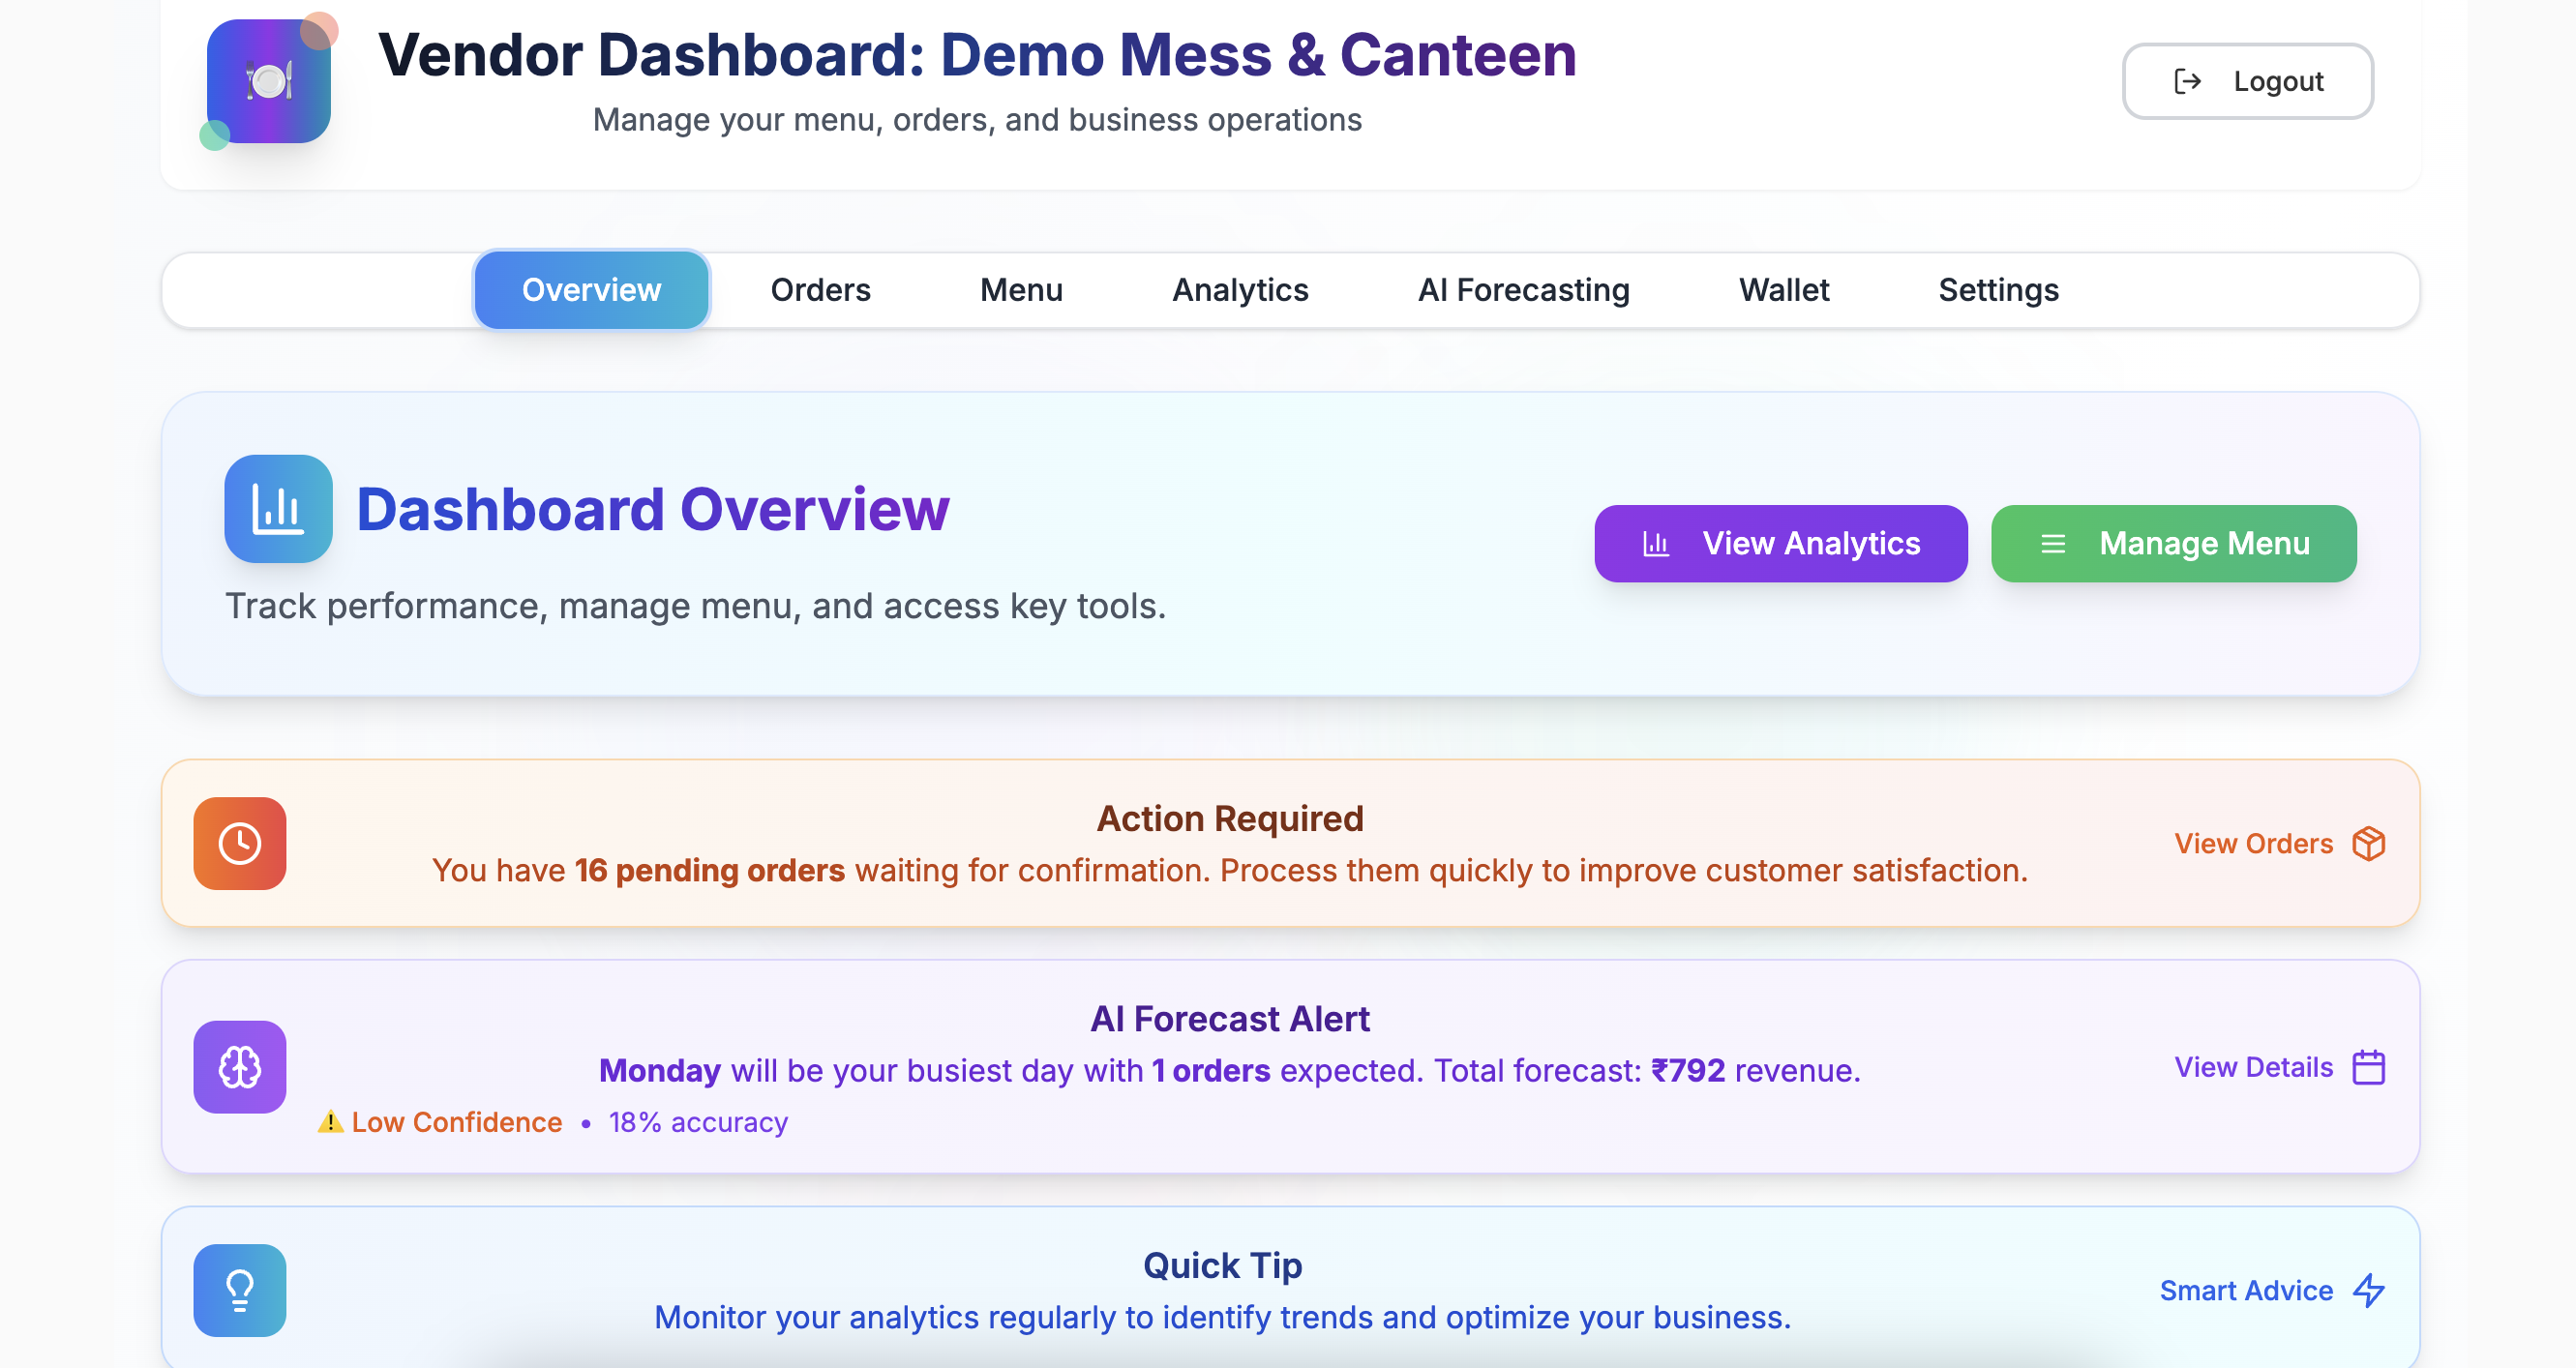Screen dimensions: 2576x1368
Task: Click the brain icon in AI Forecast Alert
Action: pyautogui.click(x=240, y=1067)
